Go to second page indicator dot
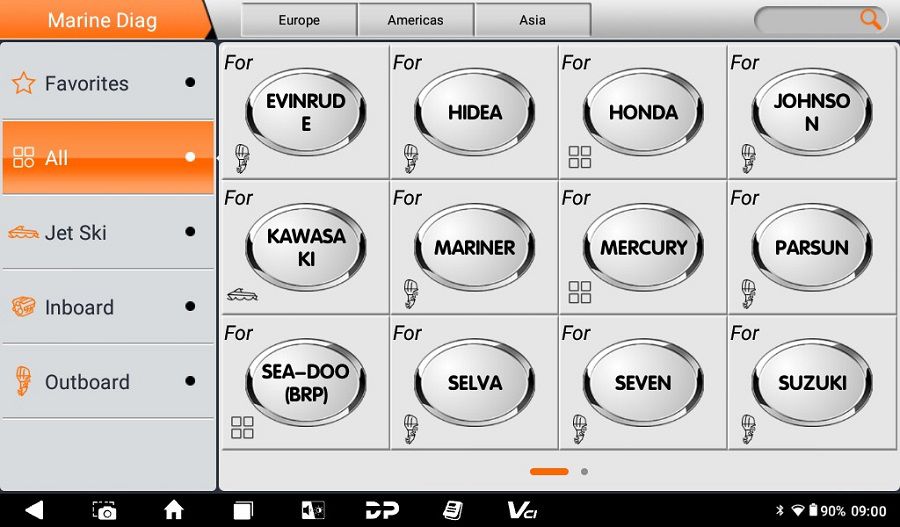This screenshot has width=900, height=527. [x=584, y=471]
